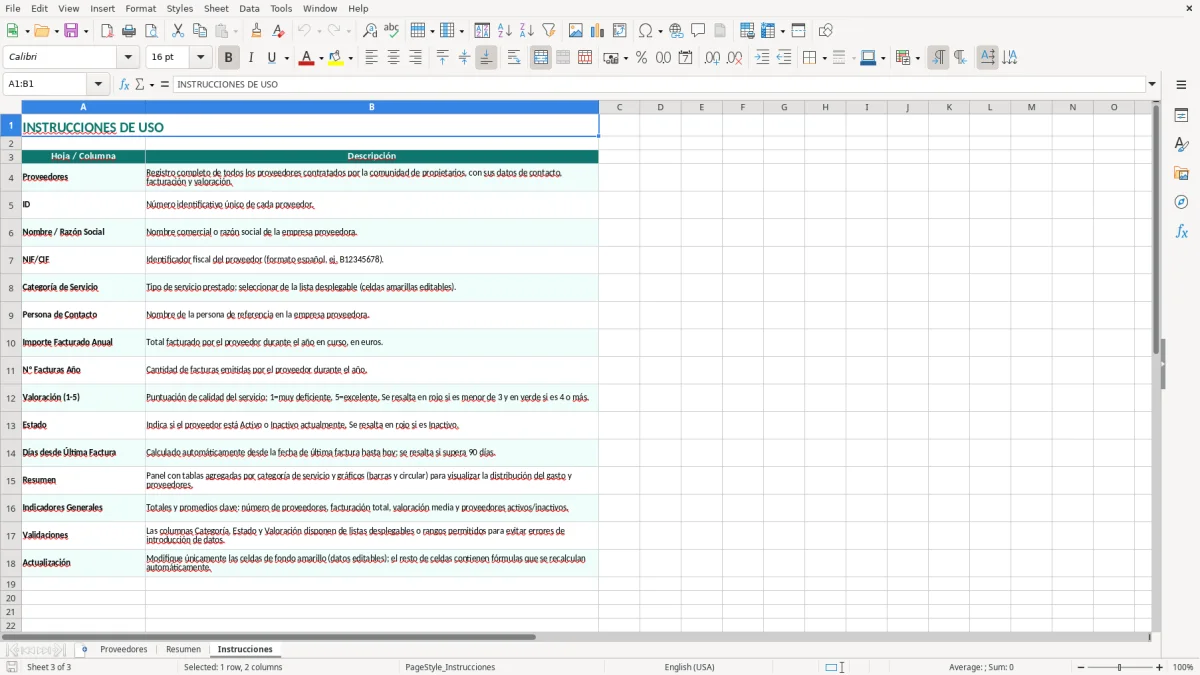
Task: Toggle Wrap Text button
Action: coord(514,58)
